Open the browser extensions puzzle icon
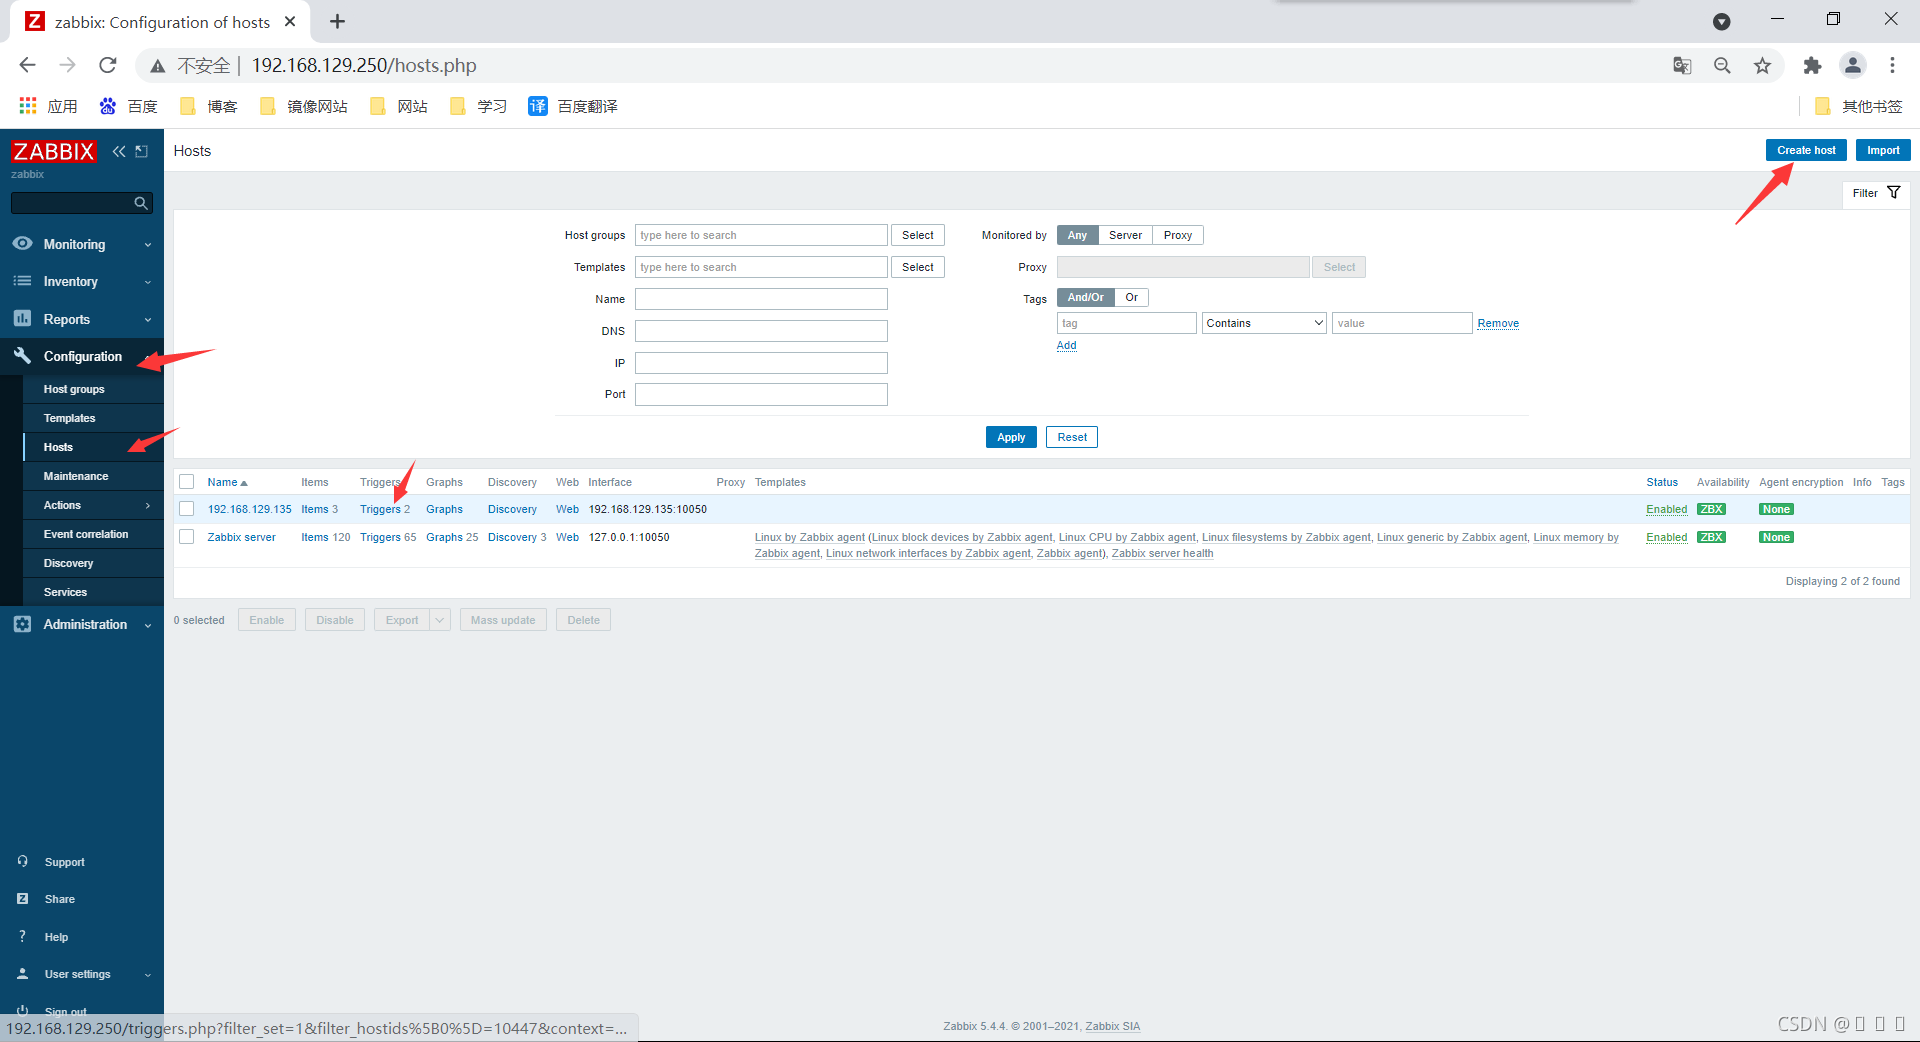This screenshot has height=1042, width=1920. tap(1812, 65)
